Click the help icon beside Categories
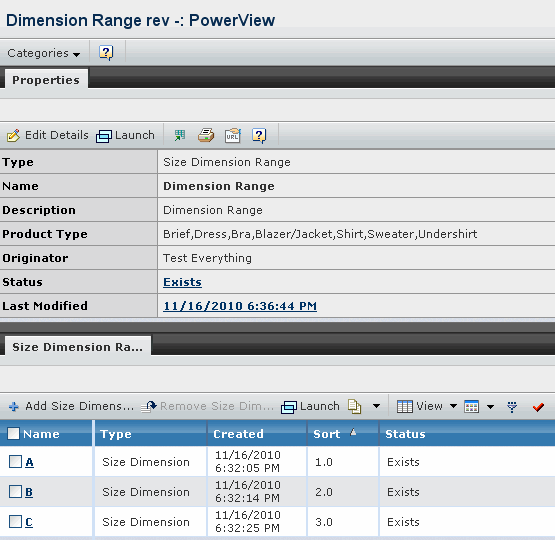This screenshot has width=555, height=540. coord(106,53)
